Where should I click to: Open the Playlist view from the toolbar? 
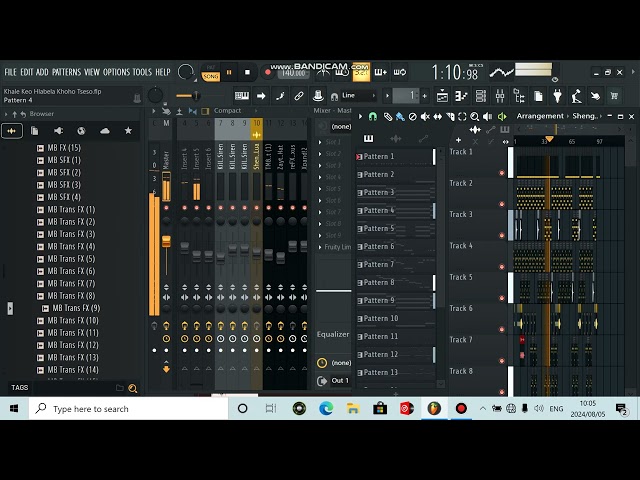[x=442, y=96]
